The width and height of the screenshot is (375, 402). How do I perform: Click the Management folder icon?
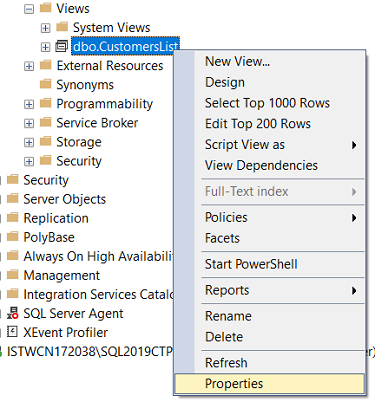click(13, 274)
